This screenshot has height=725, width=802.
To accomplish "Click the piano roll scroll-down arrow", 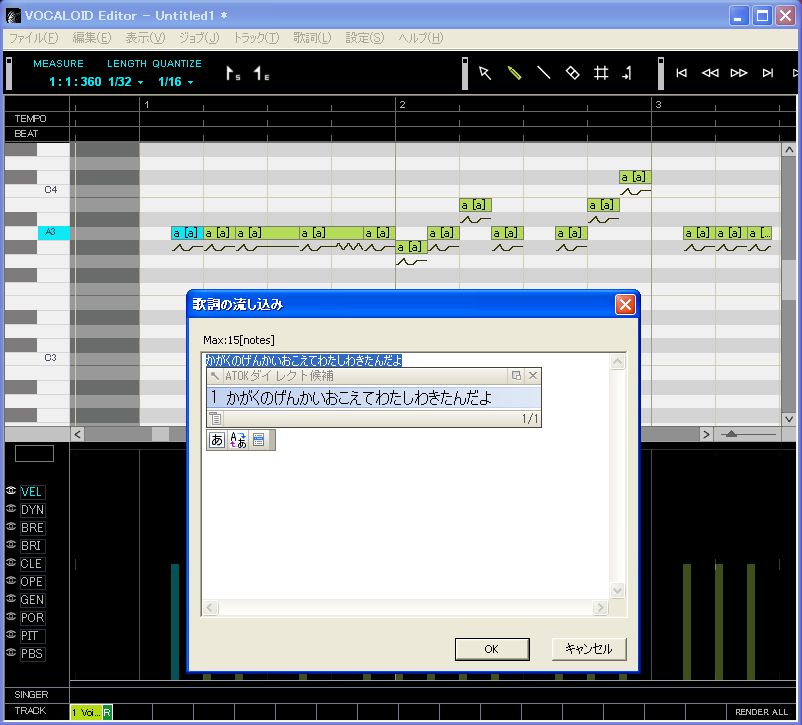I will tap(789, 419).
